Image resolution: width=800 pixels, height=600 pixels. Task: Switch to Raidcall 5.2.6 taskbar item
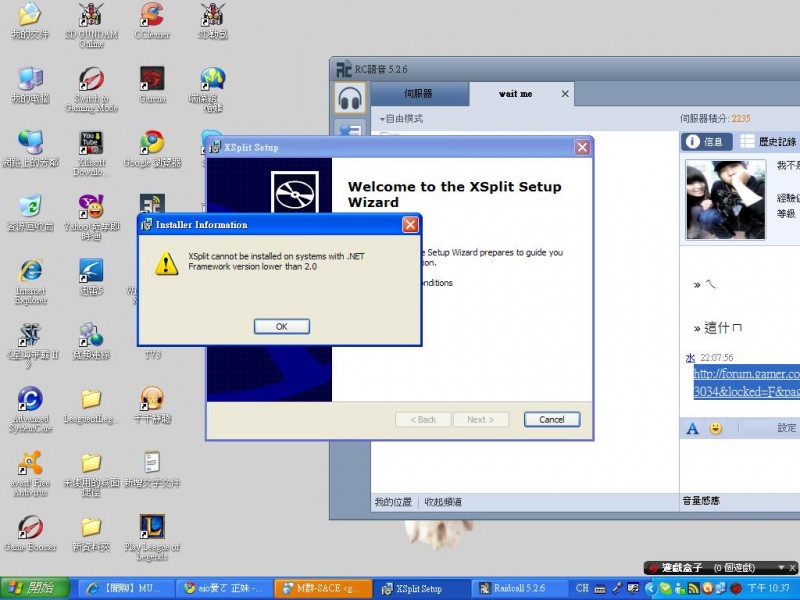519,588
